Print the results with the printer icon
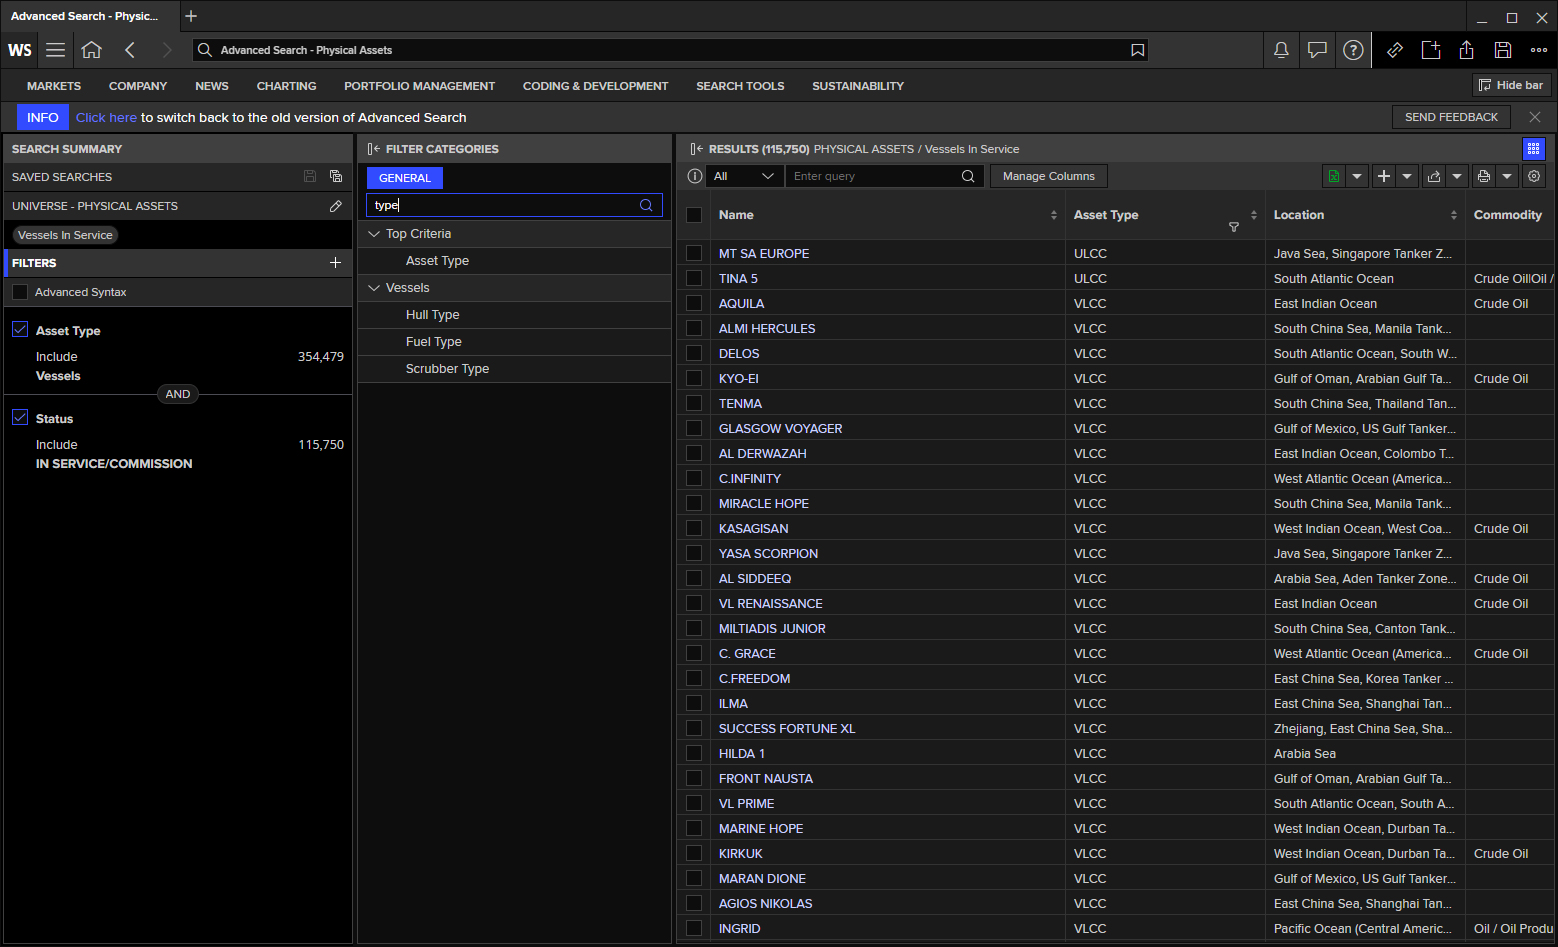Image resolution: width=1558 pixels, height=947 pixels. 1484,176
